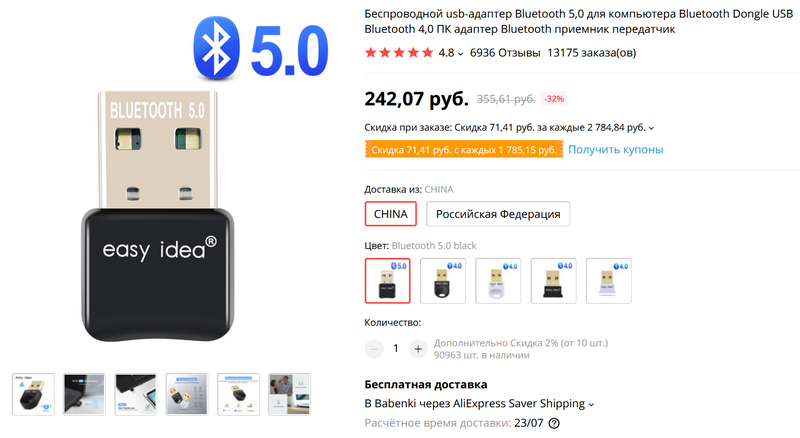Choose the second color option, black Bluetooth 4.0
This screenshot has width=800, height=438.
[443, 281]
